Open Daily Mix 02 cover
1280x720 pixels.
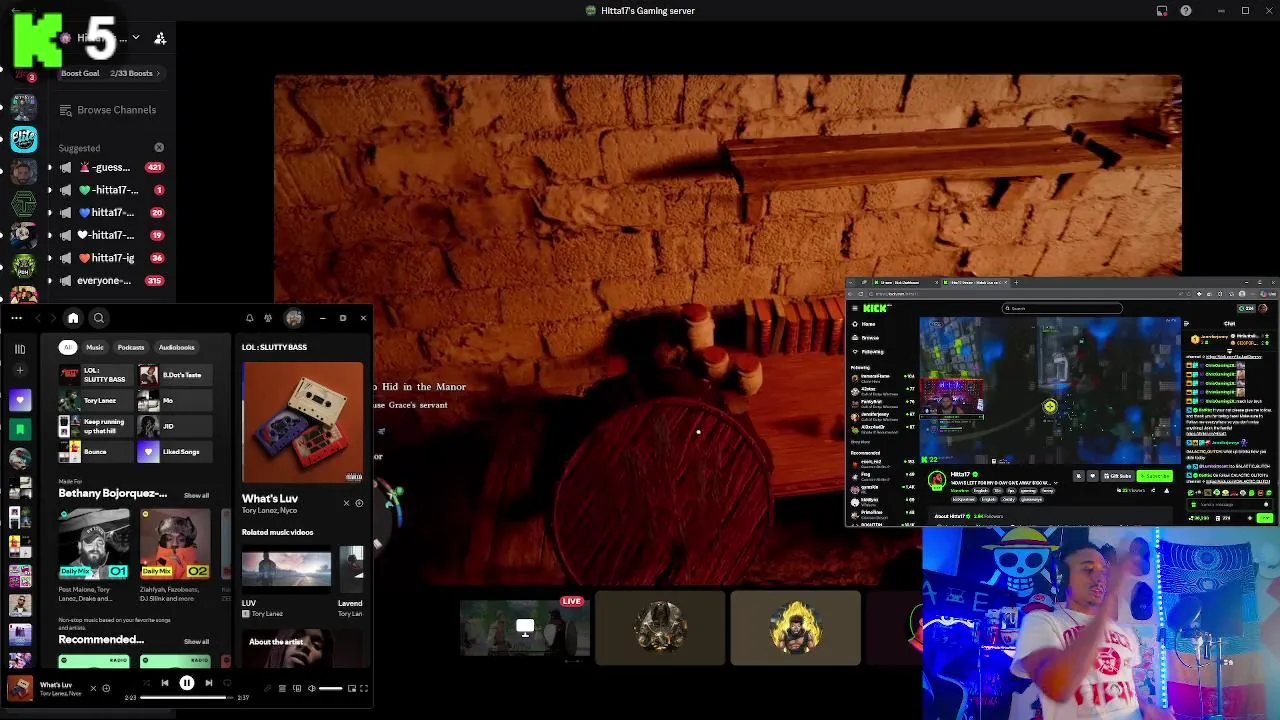tap(175, 543)
